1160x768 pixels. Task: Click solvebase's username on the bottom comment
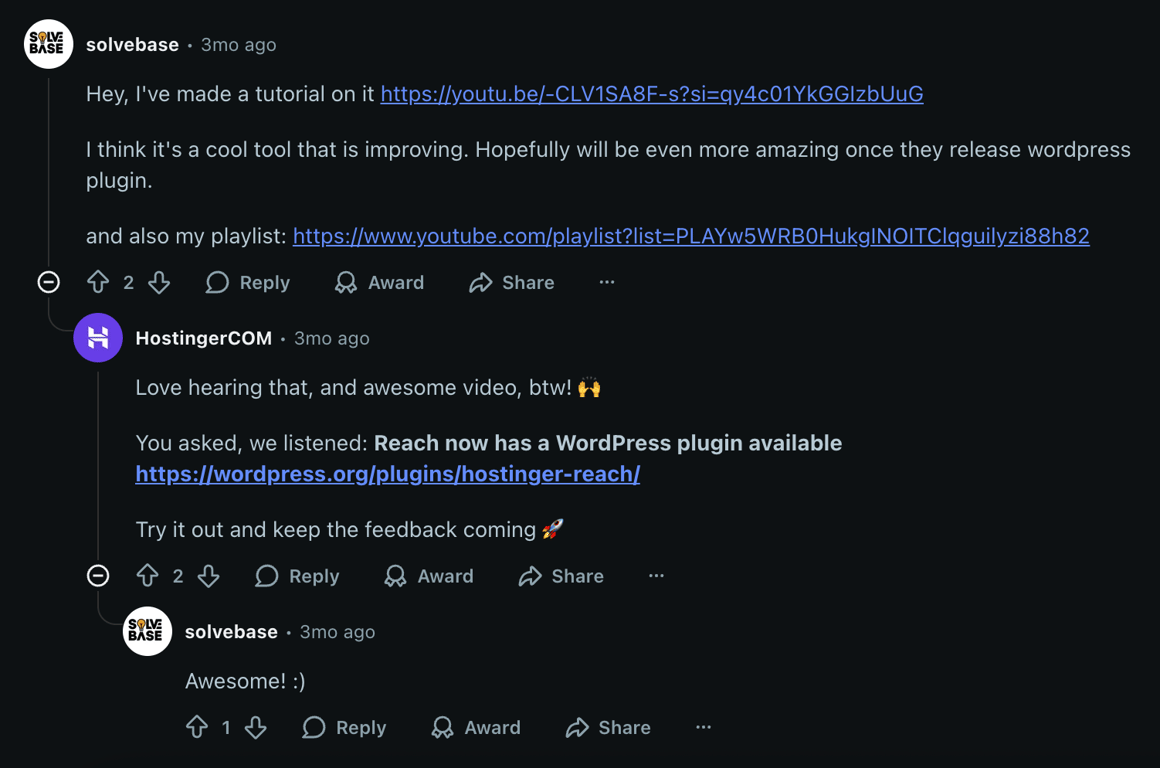231,632
